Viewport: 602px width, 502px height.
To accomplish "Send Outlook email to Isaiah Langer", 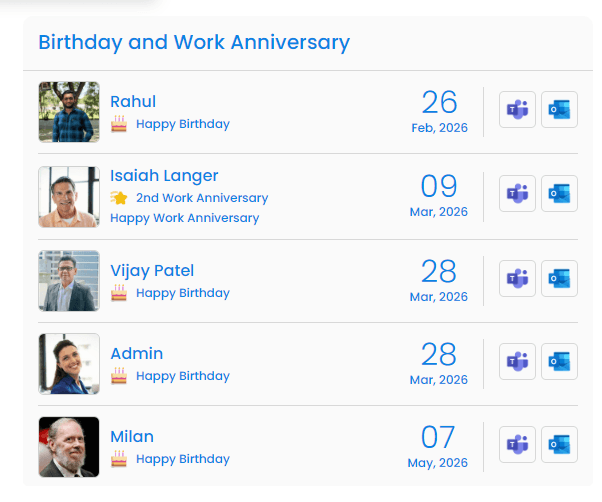I will (559, 194).
